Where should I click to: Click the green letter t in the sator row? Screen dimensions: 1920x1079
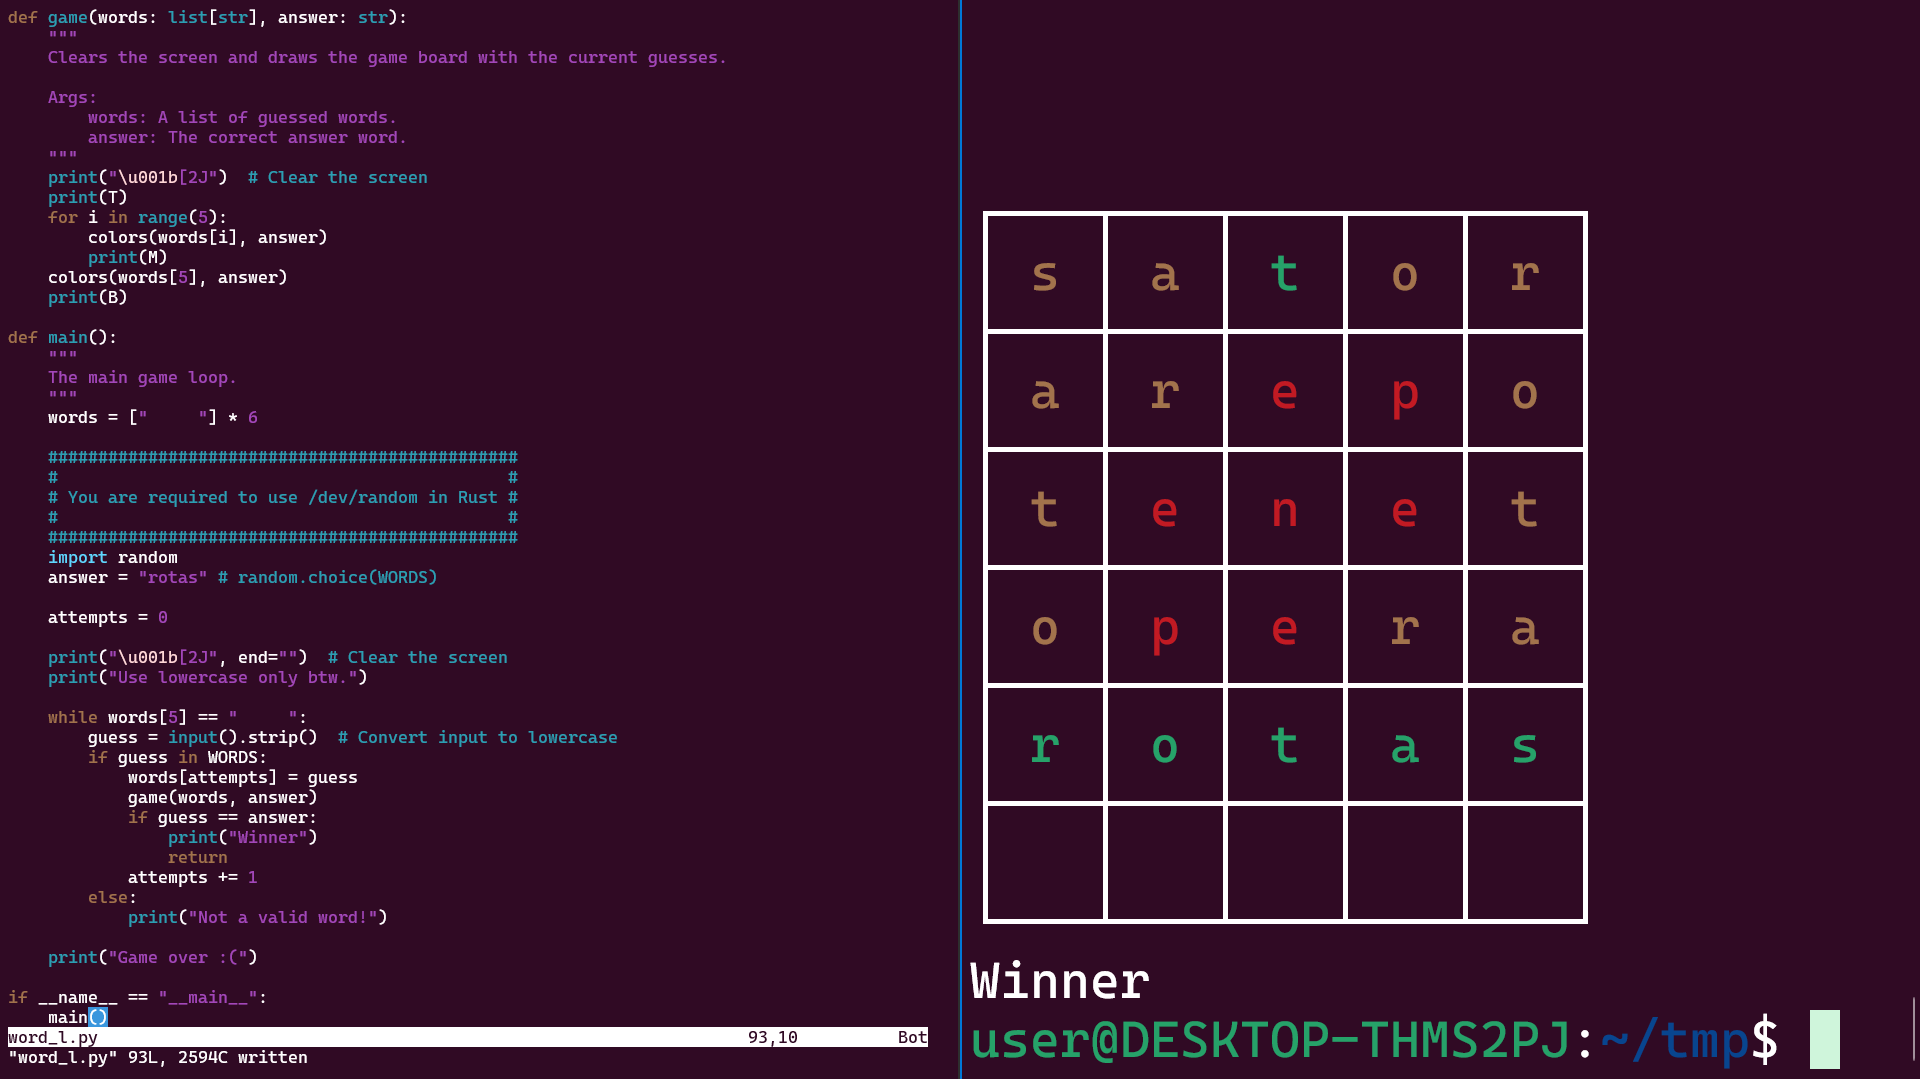(x=1284, y=274)
